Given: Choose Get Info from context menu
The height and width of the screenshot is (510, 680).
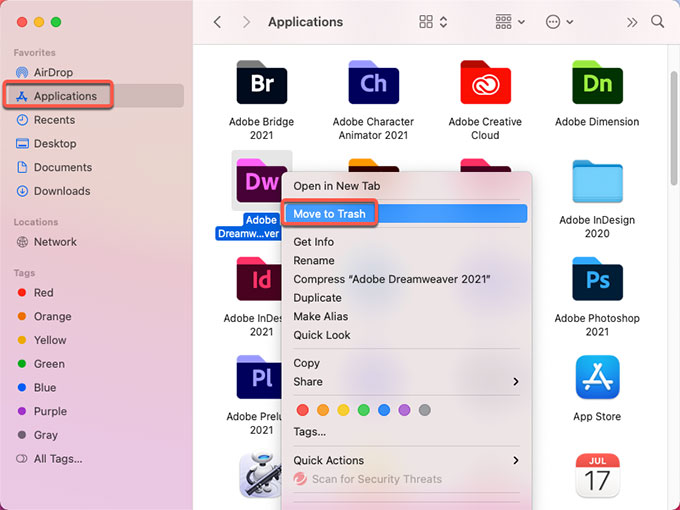Looking at the screenshot, I should click(x=406, y=242).
